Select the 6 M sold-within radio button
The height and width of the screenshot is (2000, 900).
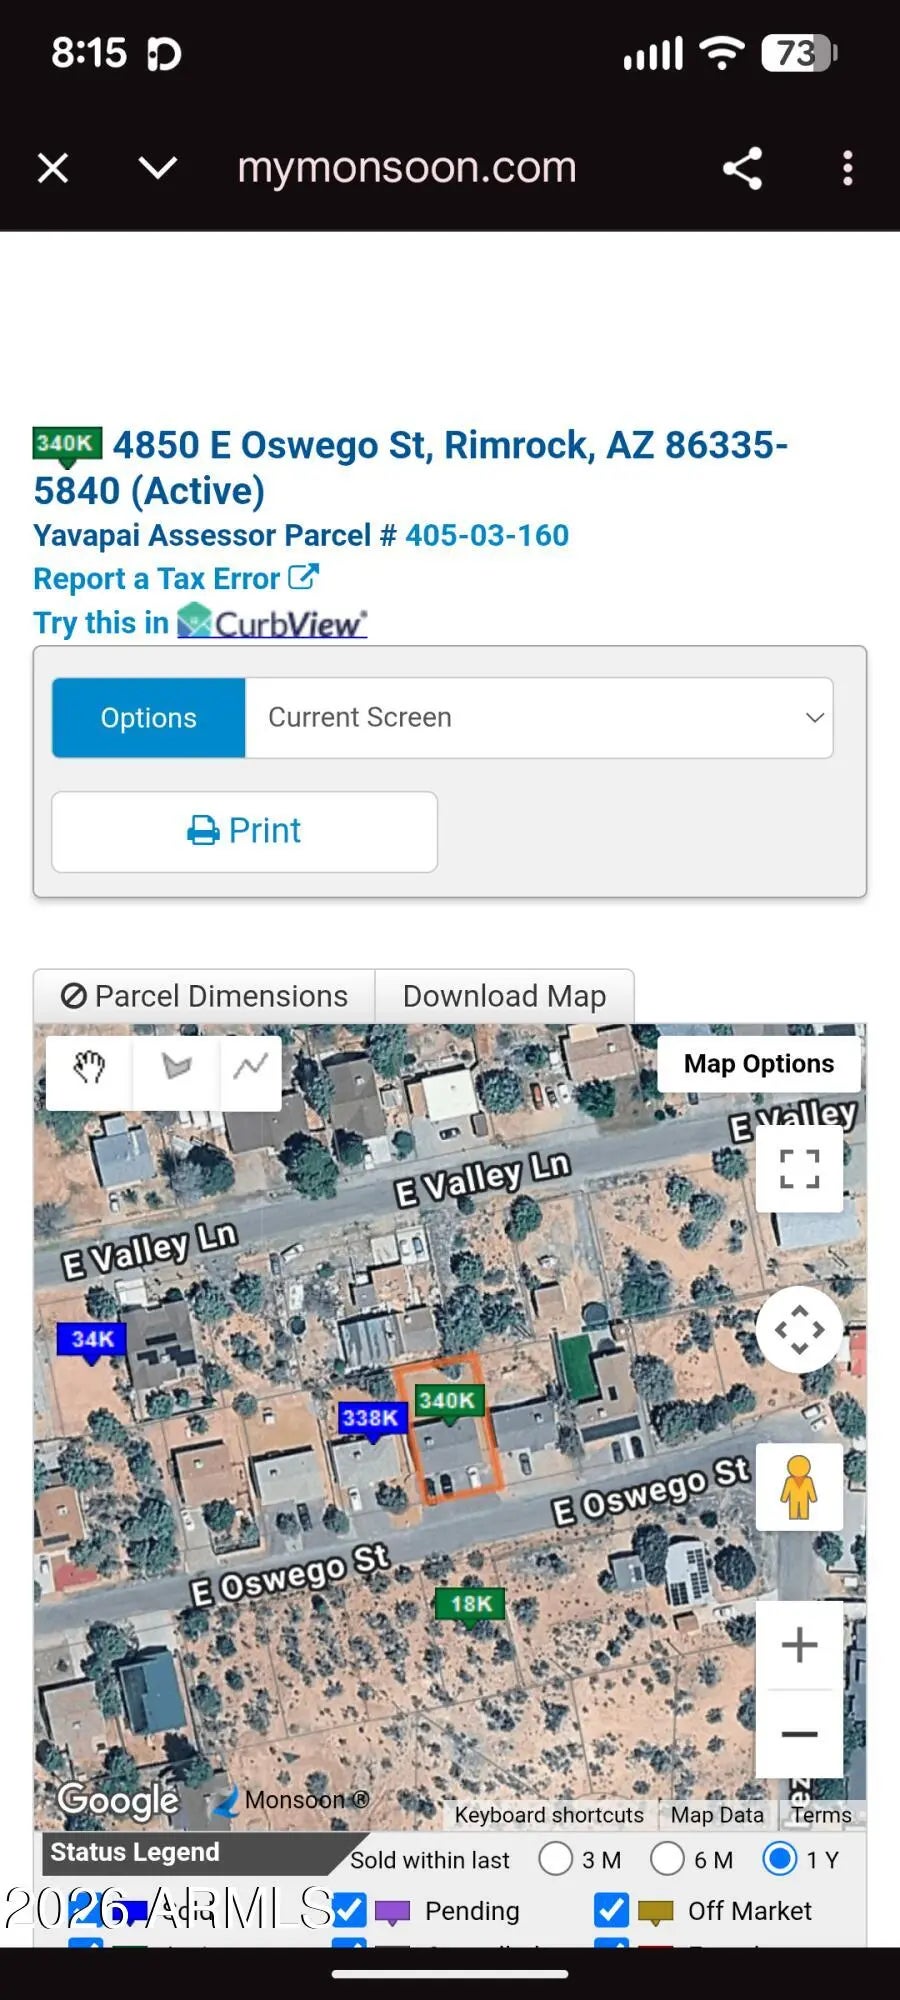coord(667,1859)
